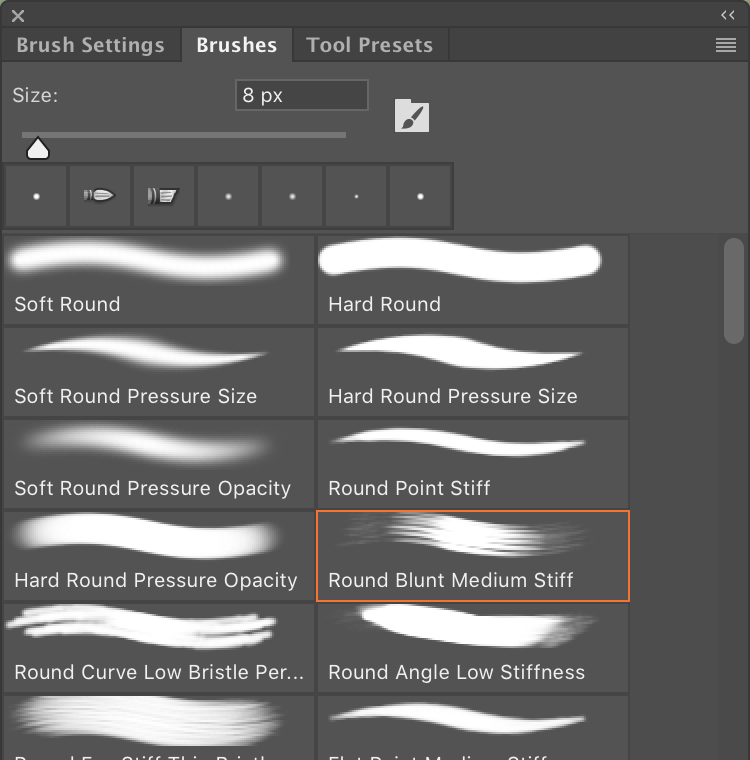This screenshot has width=750, height=760.
Task: Click the brush size slider handle
Action: pos(38,148)
